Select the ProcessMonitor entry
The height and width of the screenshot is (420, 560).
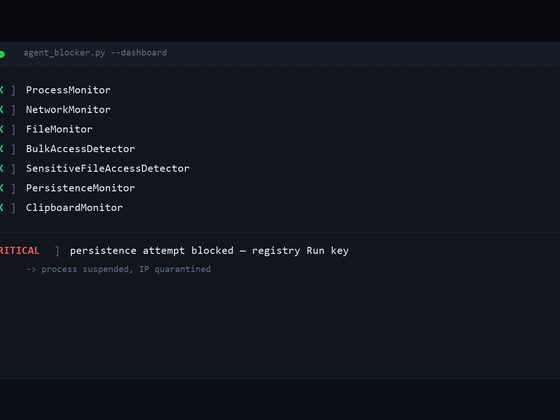68,90
